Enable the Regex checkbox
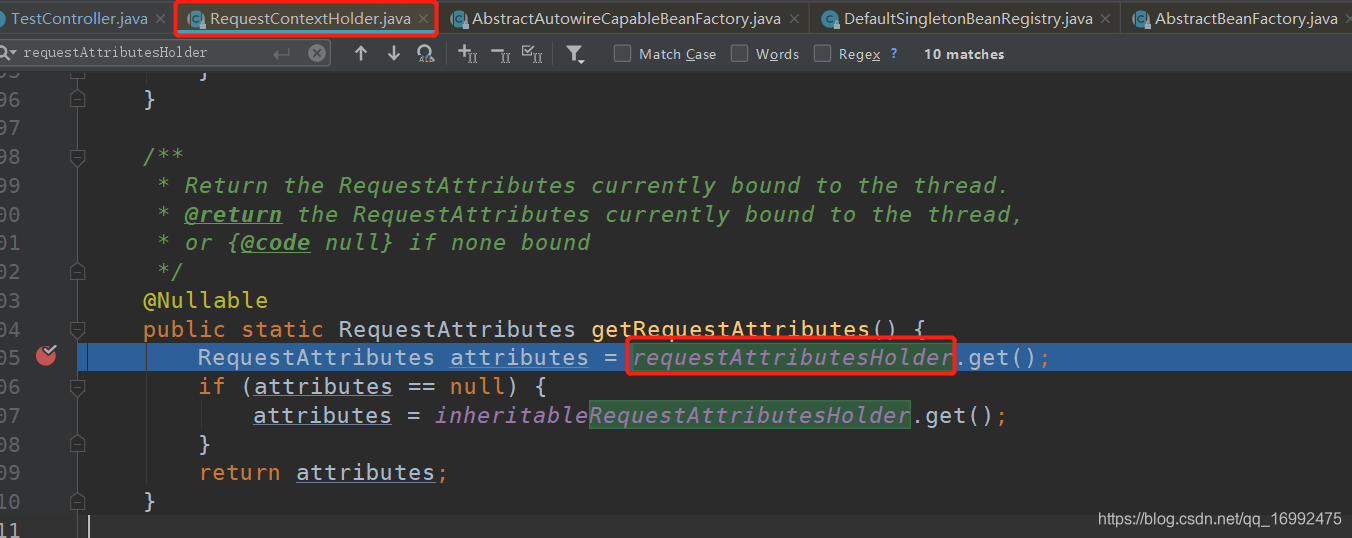 [x=822, y=53]
